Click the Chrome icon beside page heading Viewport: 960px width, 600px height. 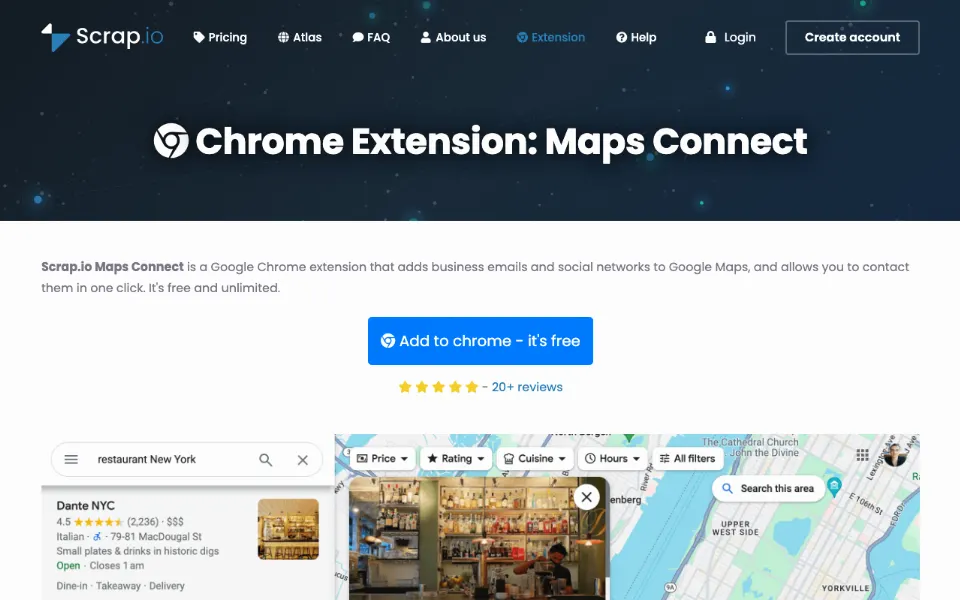tap(171, 141)
